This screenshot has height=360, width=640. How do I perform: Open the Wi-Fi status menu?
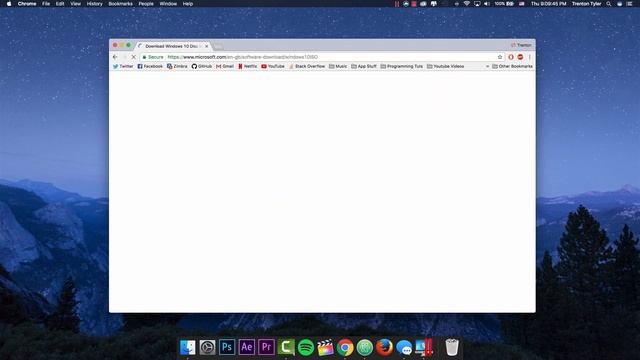point(467,4)
